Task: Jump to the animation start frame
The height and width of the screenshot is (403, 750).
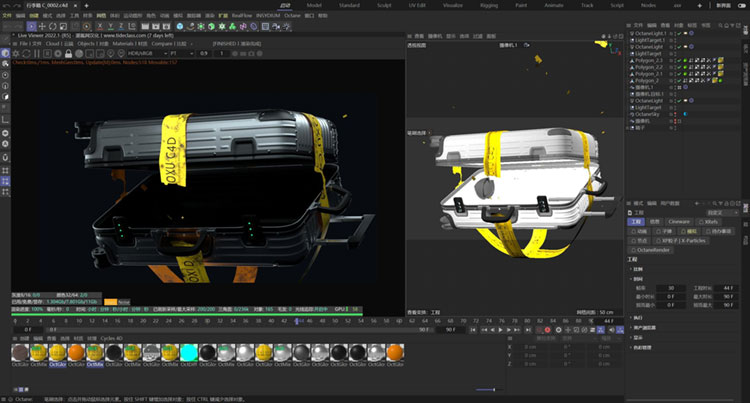Action: pyautogui.click(x=472, y=329)
